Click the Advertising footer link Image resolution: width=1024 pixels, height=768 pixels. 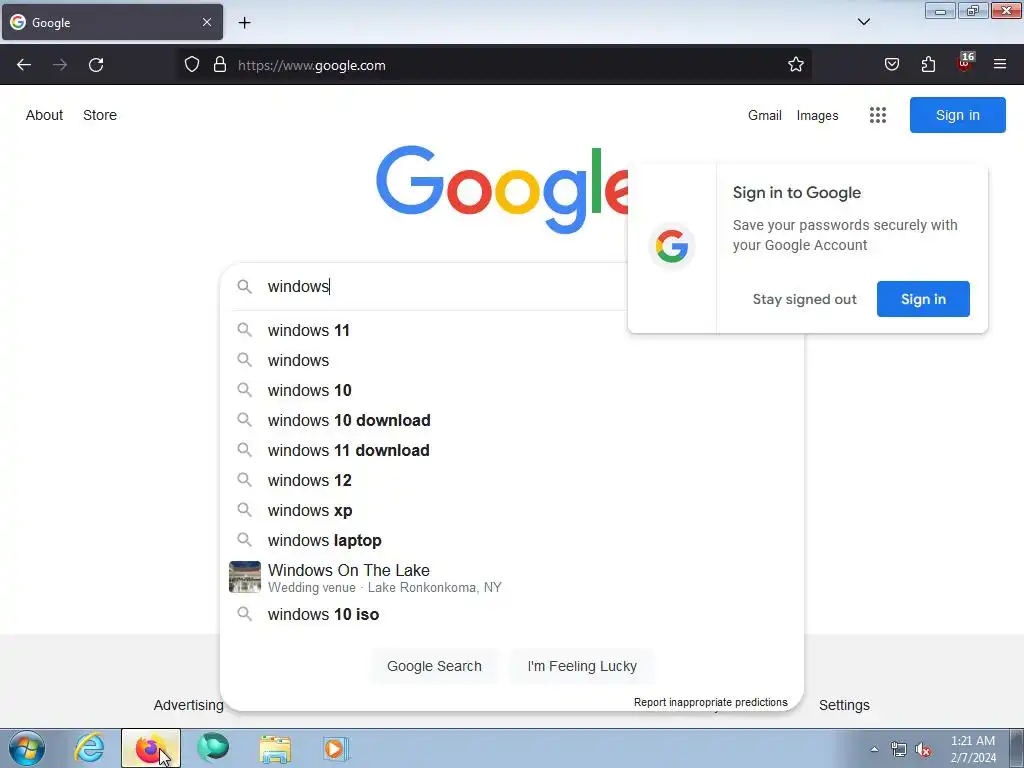tap(189, 705)
